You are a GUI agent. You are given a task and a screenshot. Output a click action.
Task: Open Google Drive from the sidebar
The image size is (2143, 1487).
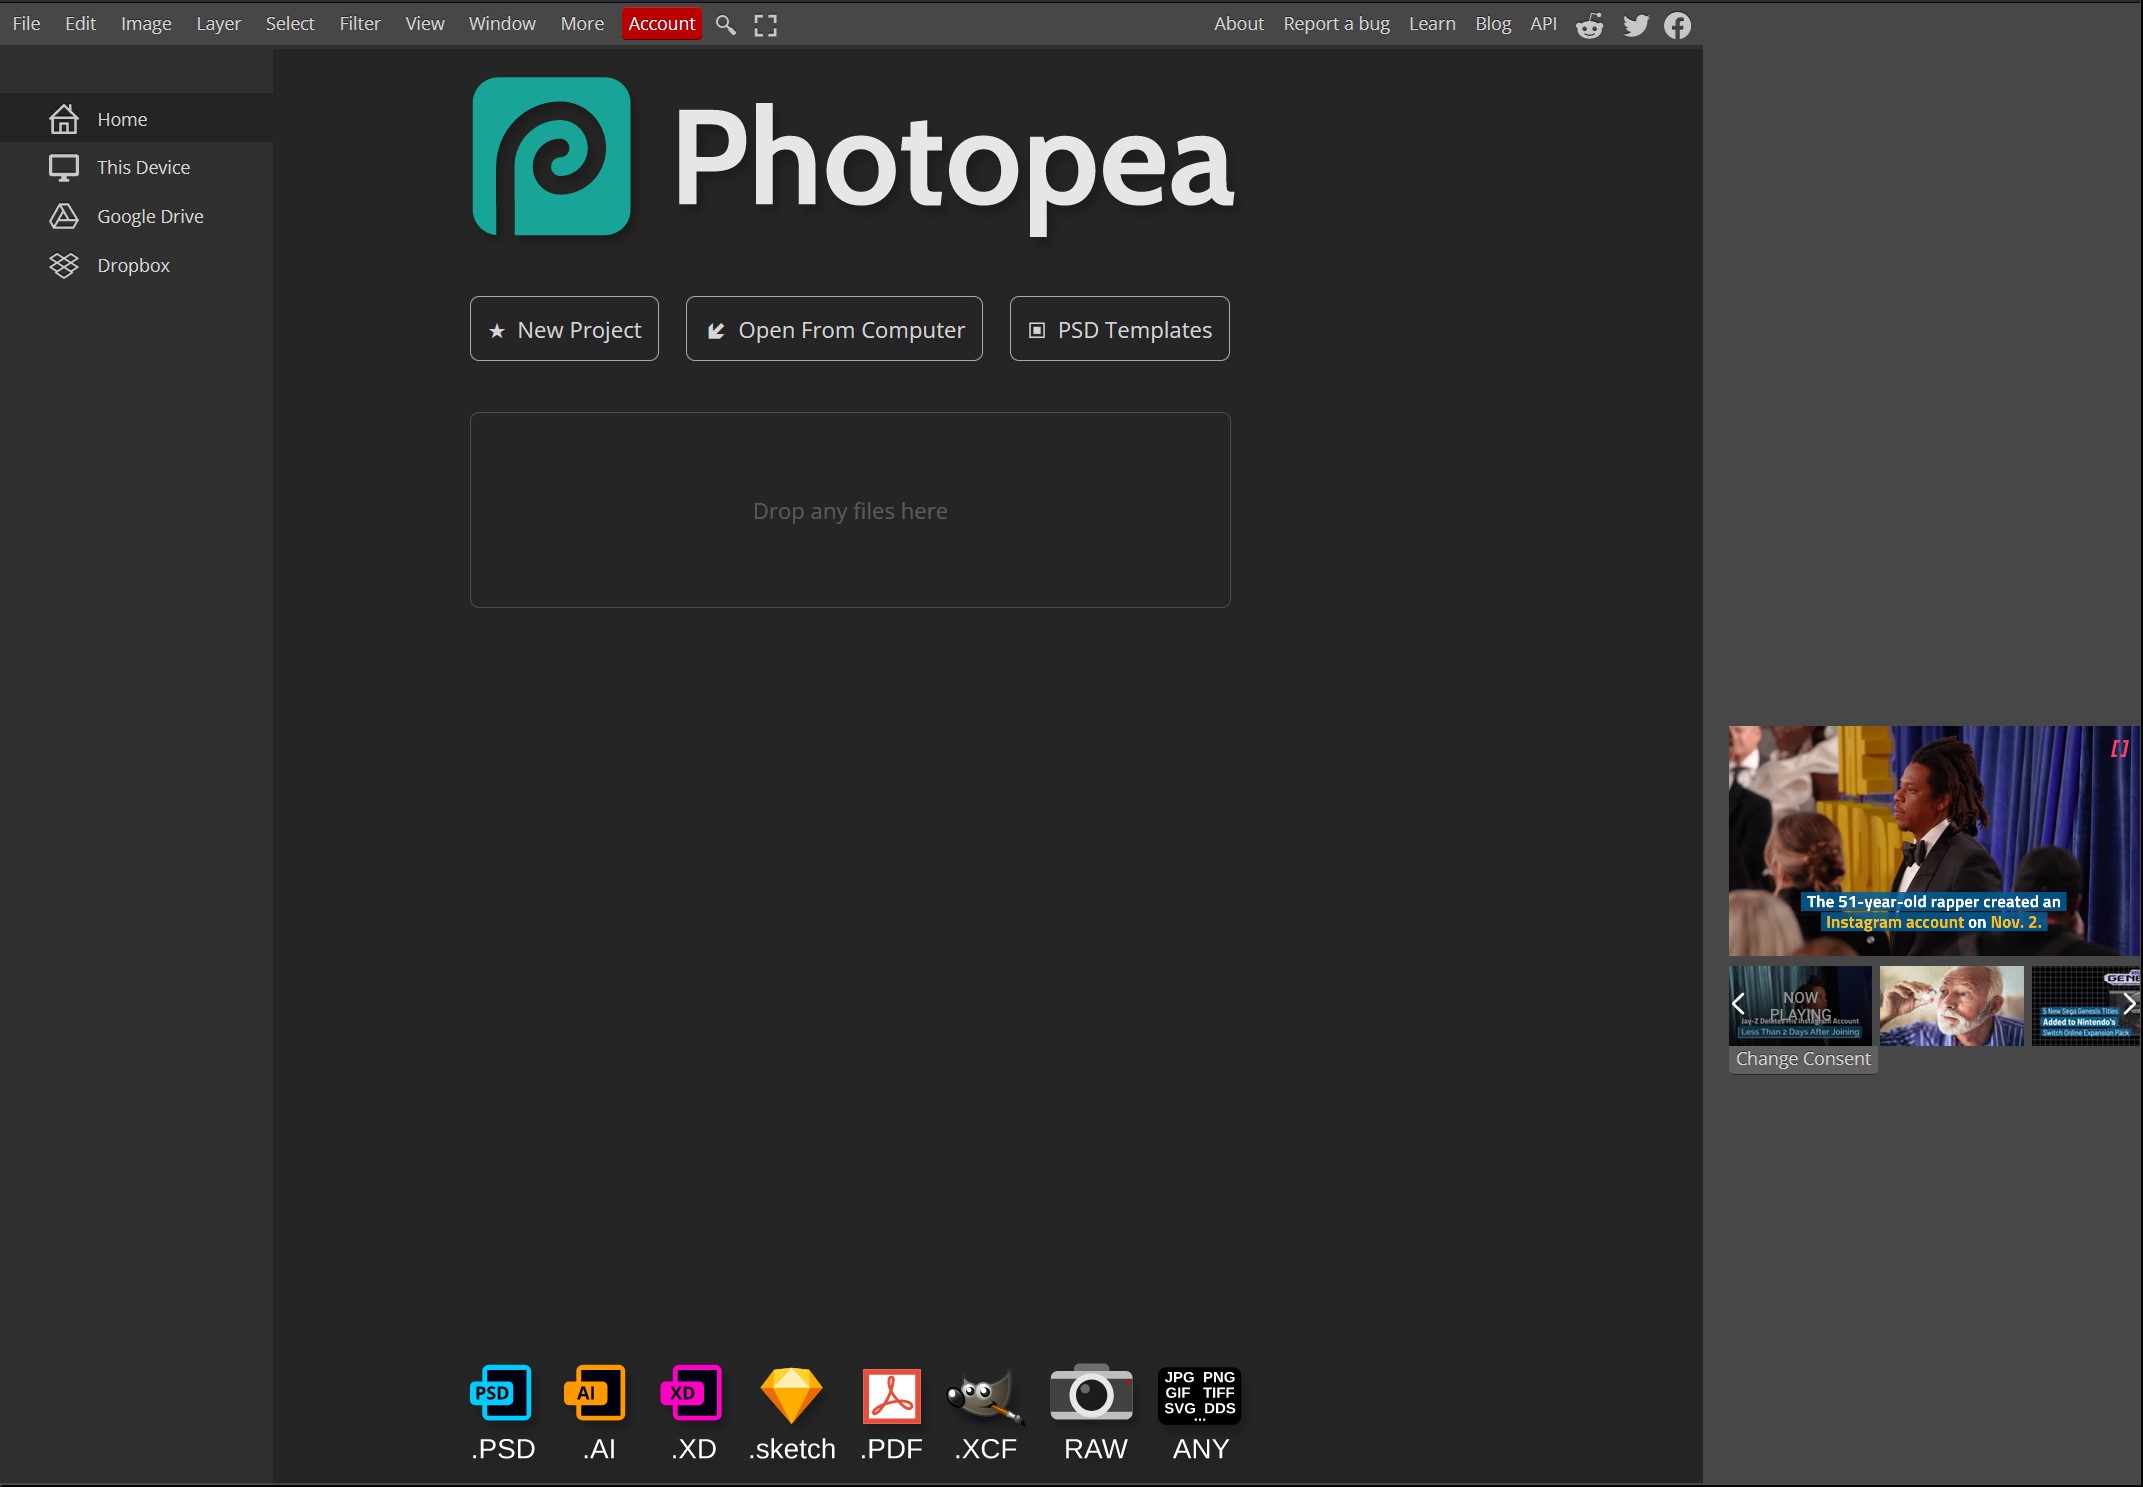click(150, 216)
